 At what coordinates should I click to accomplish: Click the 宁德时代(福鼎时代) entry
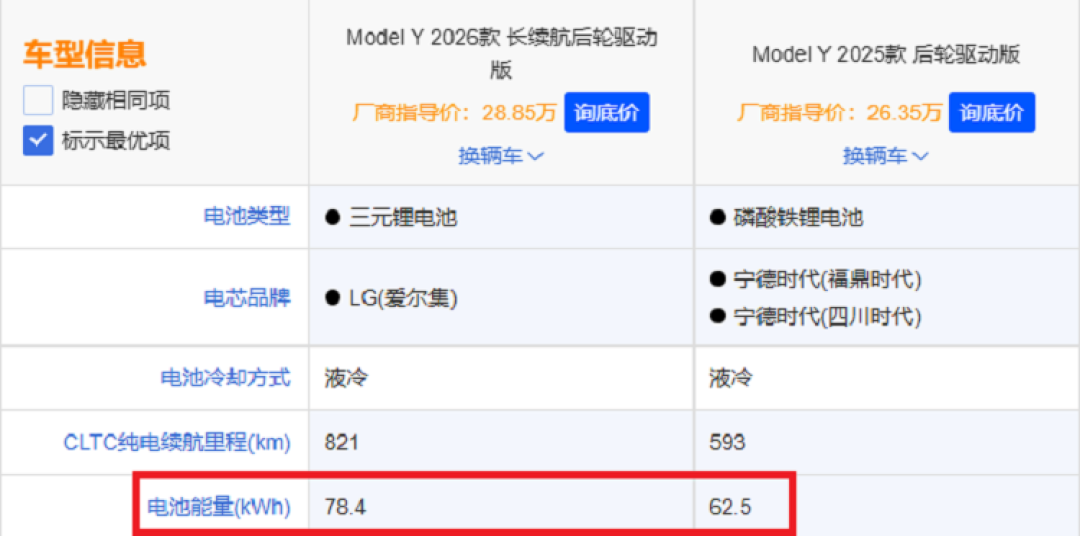pyautogui.click(x=827, y=280)
